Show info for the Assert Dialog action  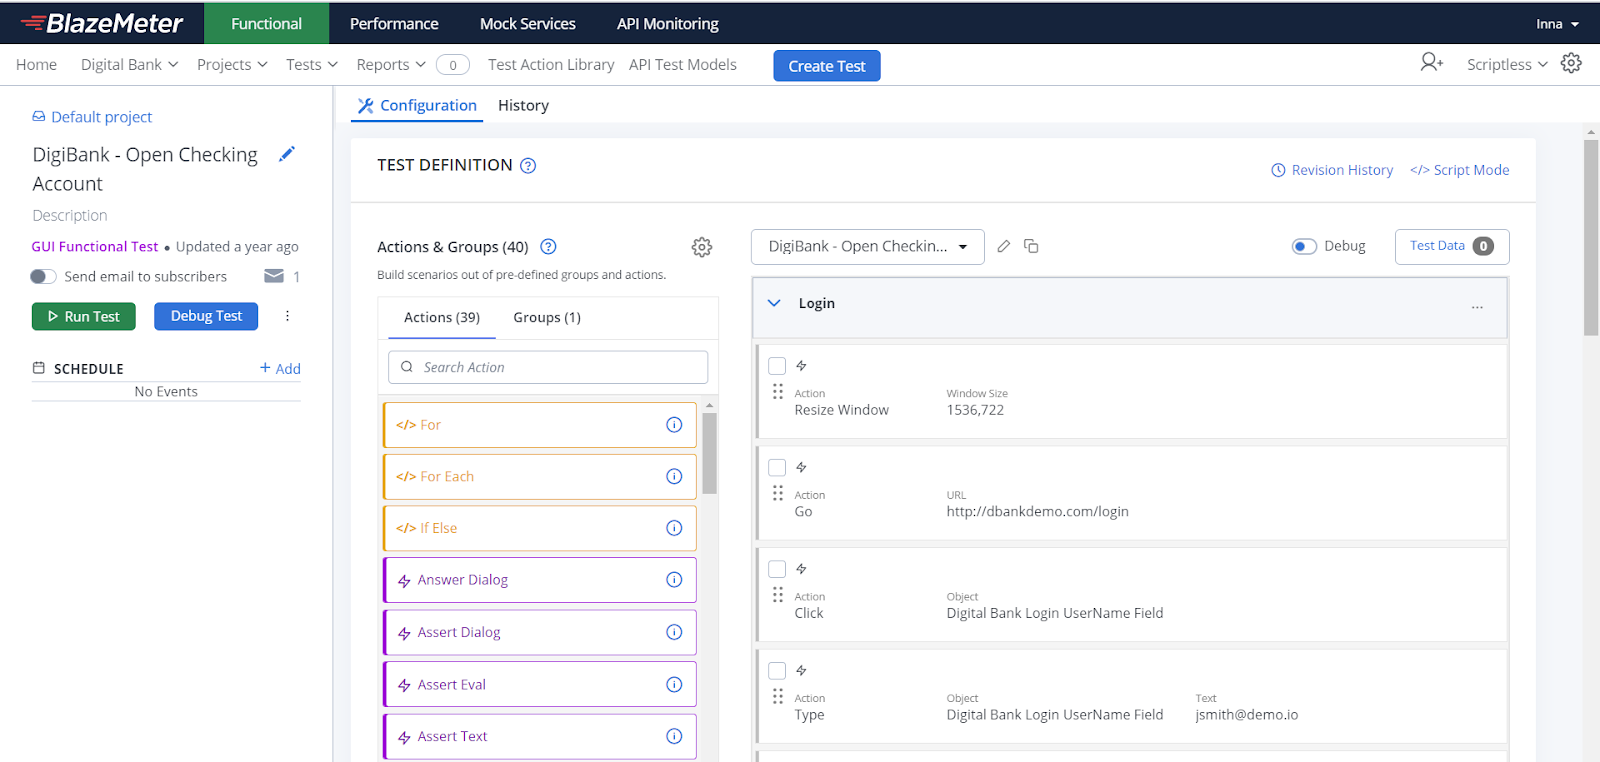674,632
